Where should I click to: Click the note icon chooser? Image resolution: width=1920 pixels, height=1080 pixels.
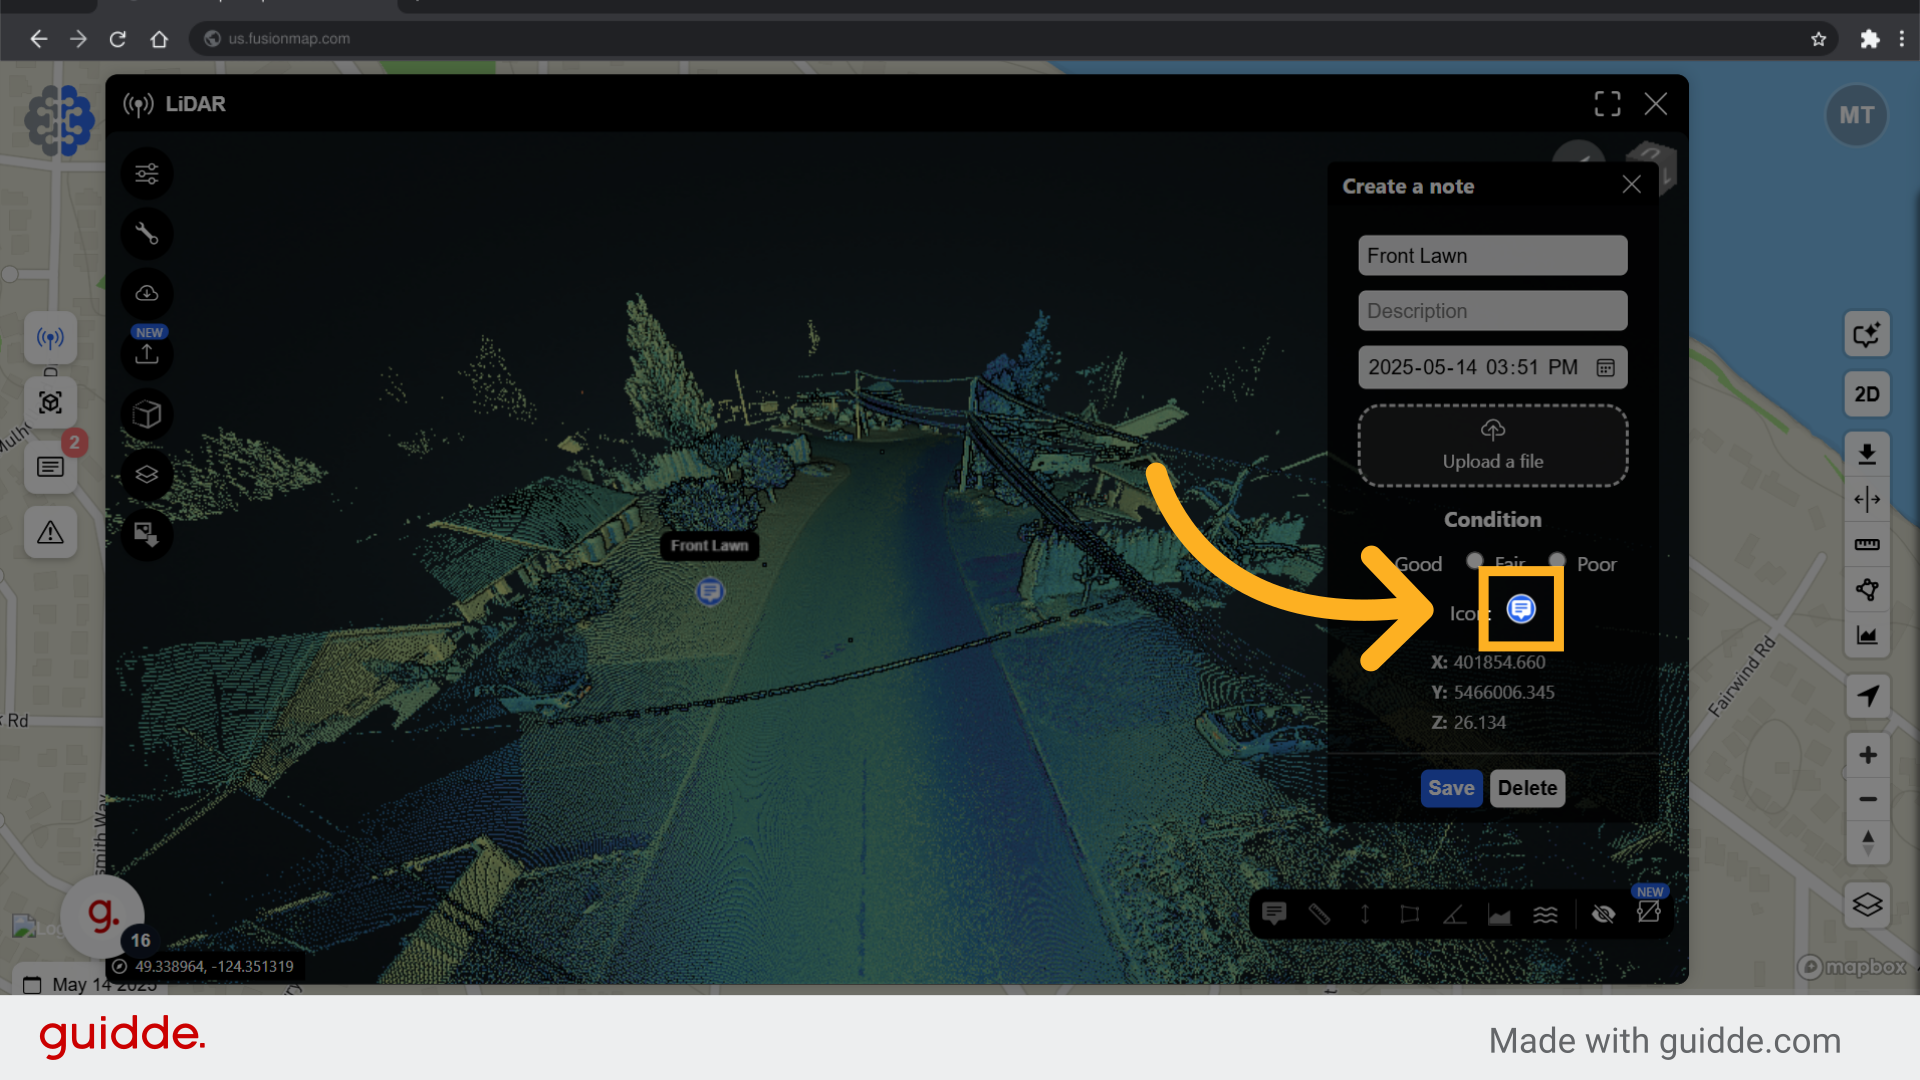point(1521,608)
